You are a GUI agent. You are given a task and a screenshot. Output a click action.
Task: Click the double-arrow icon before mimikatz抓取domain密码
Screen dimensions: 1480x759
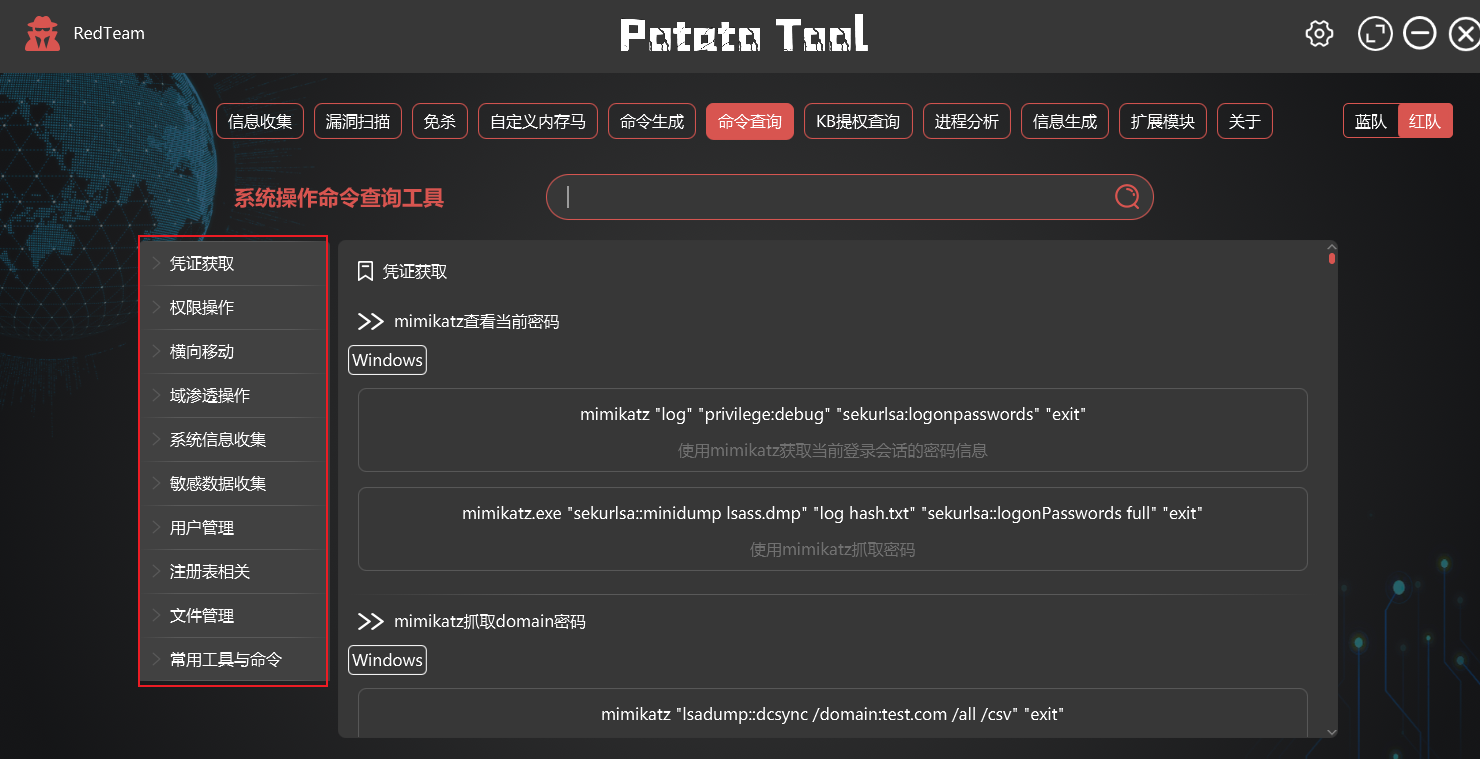click(371, 622)
